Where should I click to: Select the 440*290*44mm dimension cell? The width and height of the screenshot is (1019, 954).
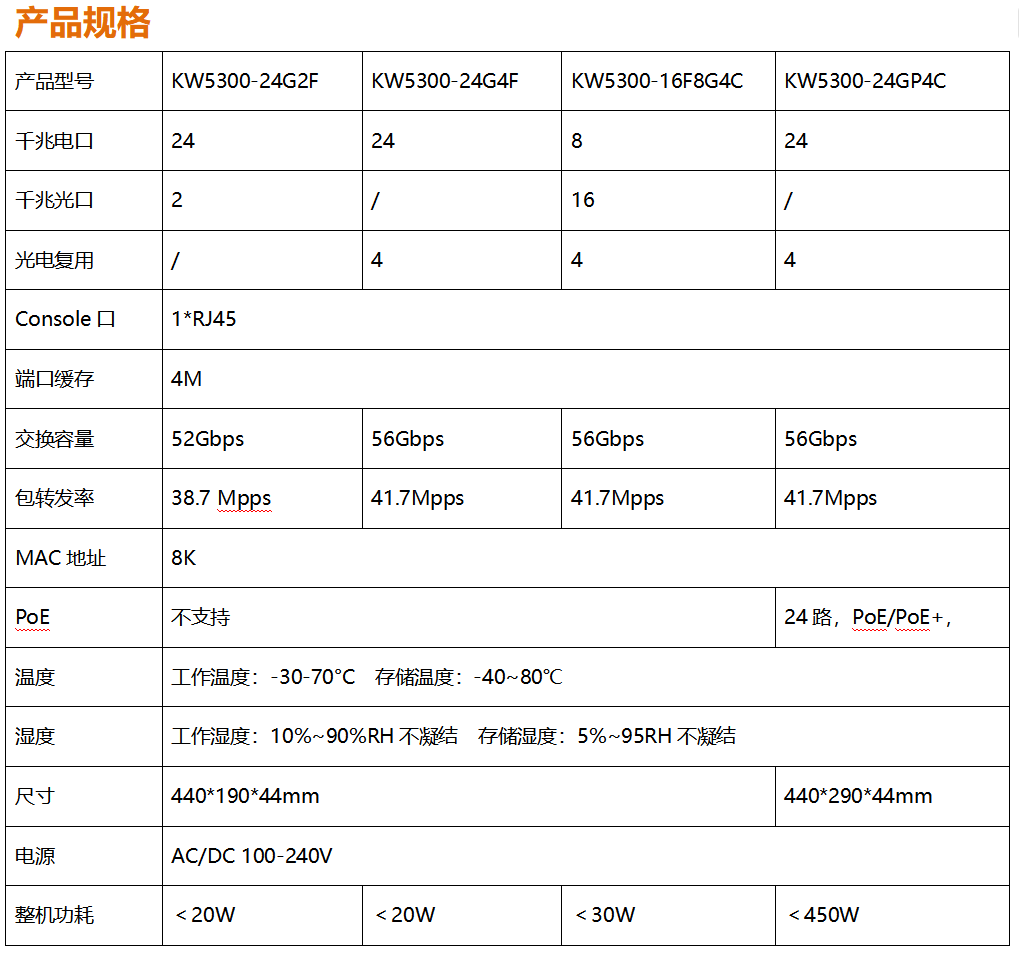pyautogui.click(x=858, y=796)
